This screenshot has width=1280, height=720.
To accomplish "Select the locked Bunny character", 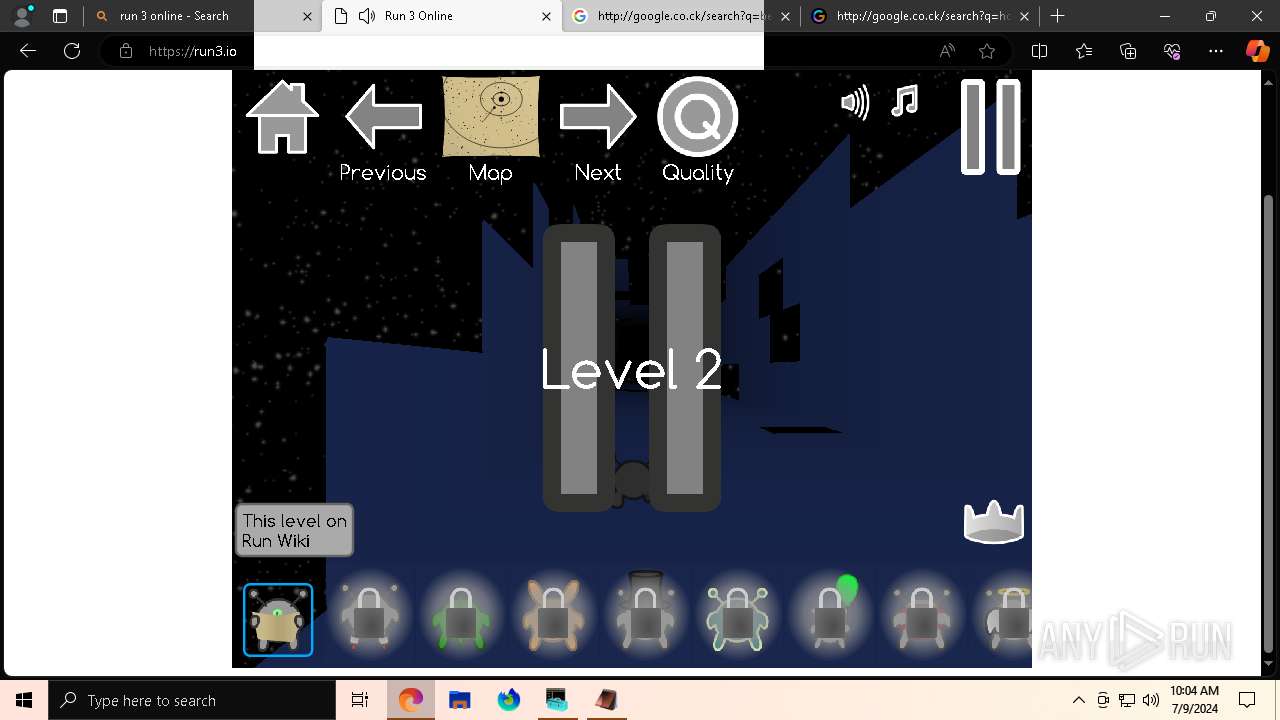I will coord(553,615).
